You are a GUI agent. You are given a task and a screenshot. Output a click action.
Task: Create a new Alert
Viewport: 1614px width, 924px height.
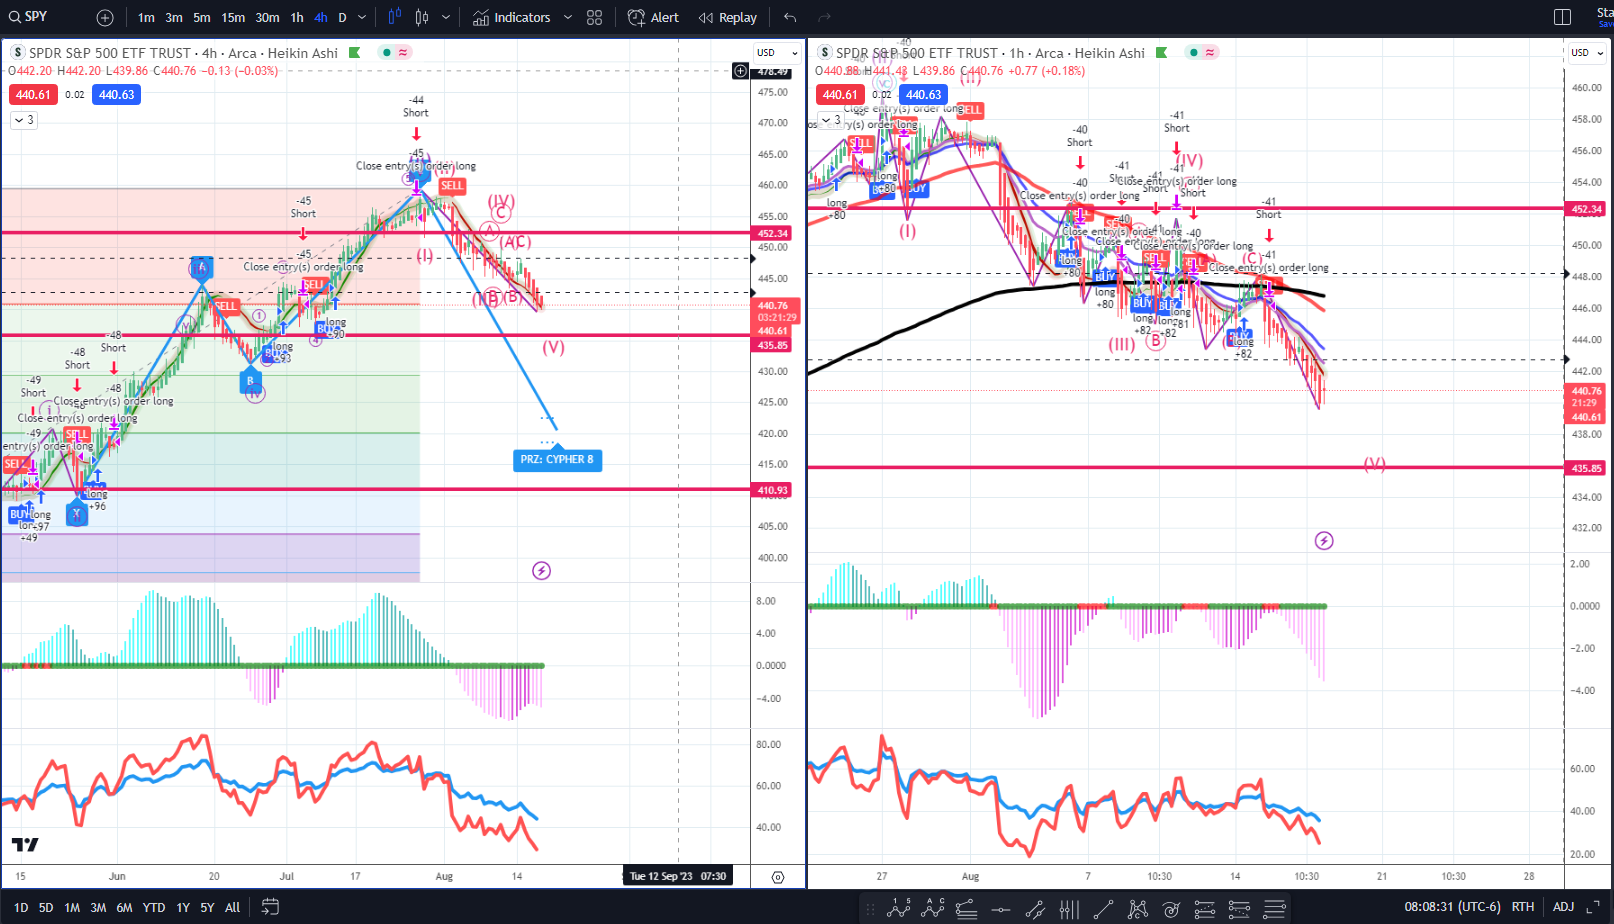pos(653,17)
